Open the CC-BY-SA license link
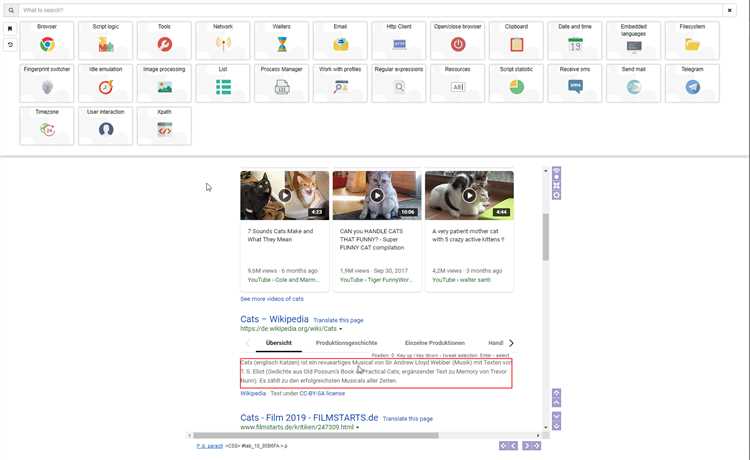 coord(322,394)
